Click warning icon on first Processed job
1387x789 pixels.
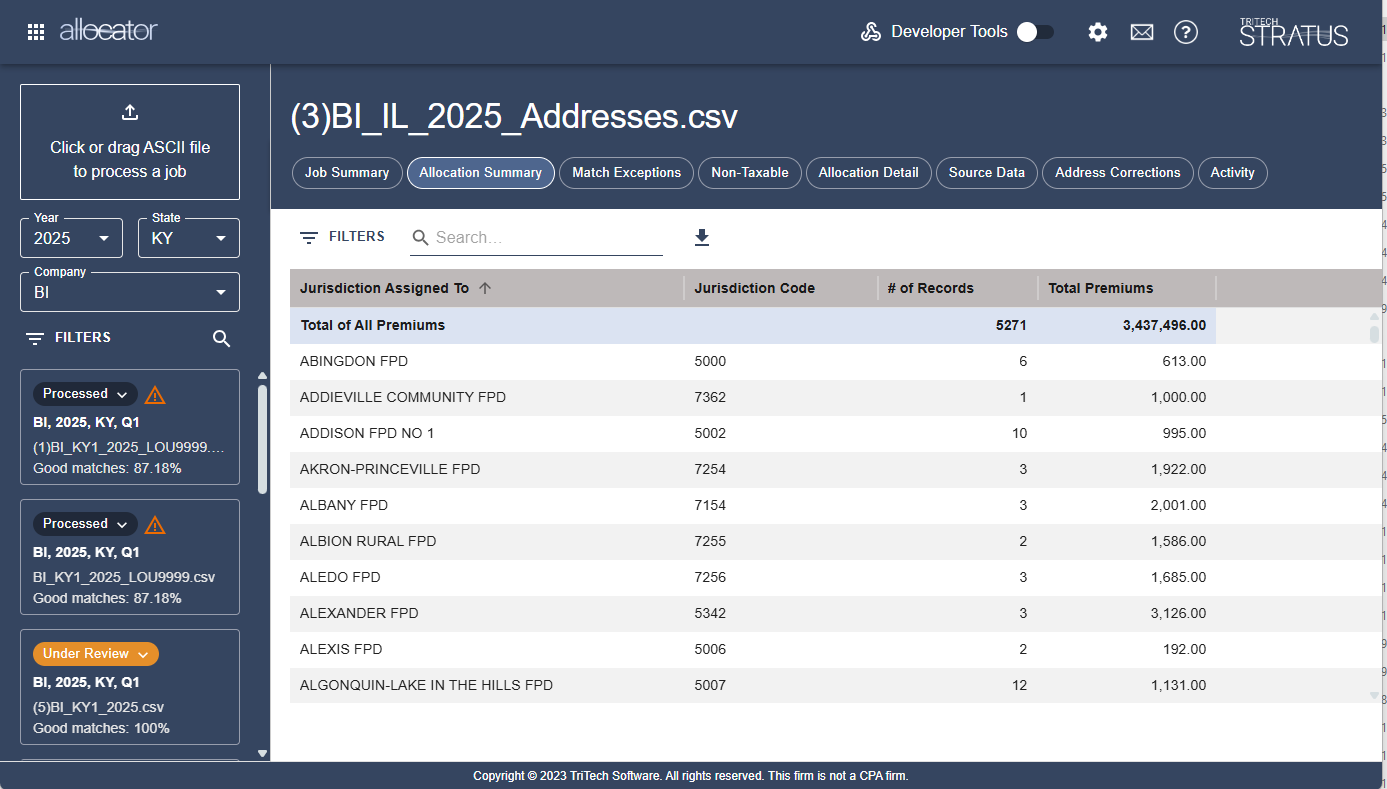[x=155, y=395]
